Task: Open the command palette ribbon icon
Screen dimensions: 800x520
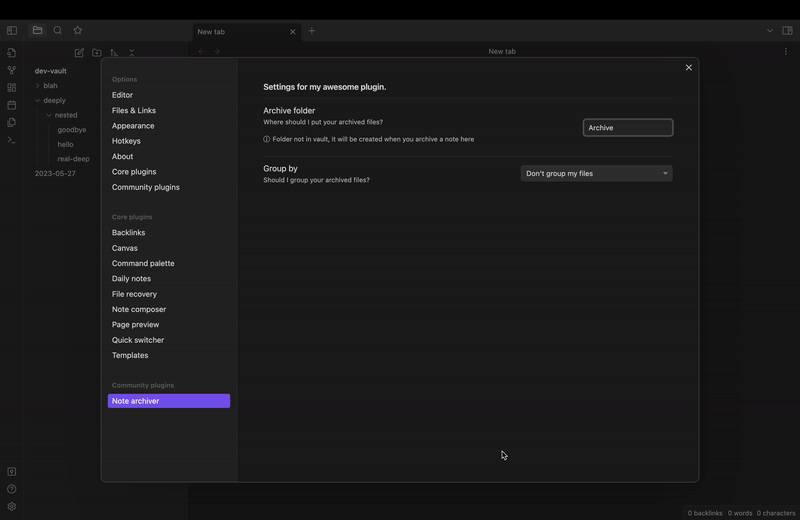Action: tap(12, 140)
